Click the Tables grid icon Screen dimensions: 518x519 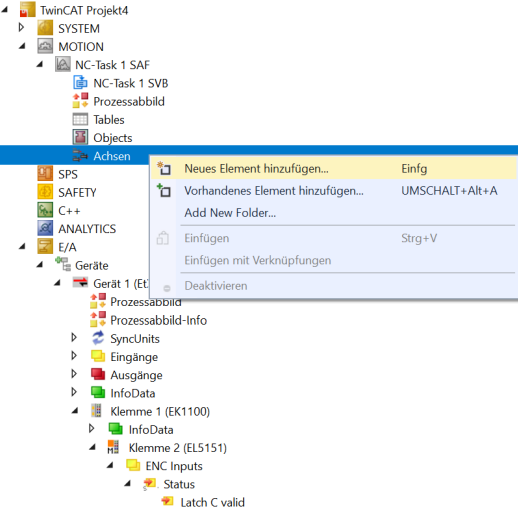(80, 119)
